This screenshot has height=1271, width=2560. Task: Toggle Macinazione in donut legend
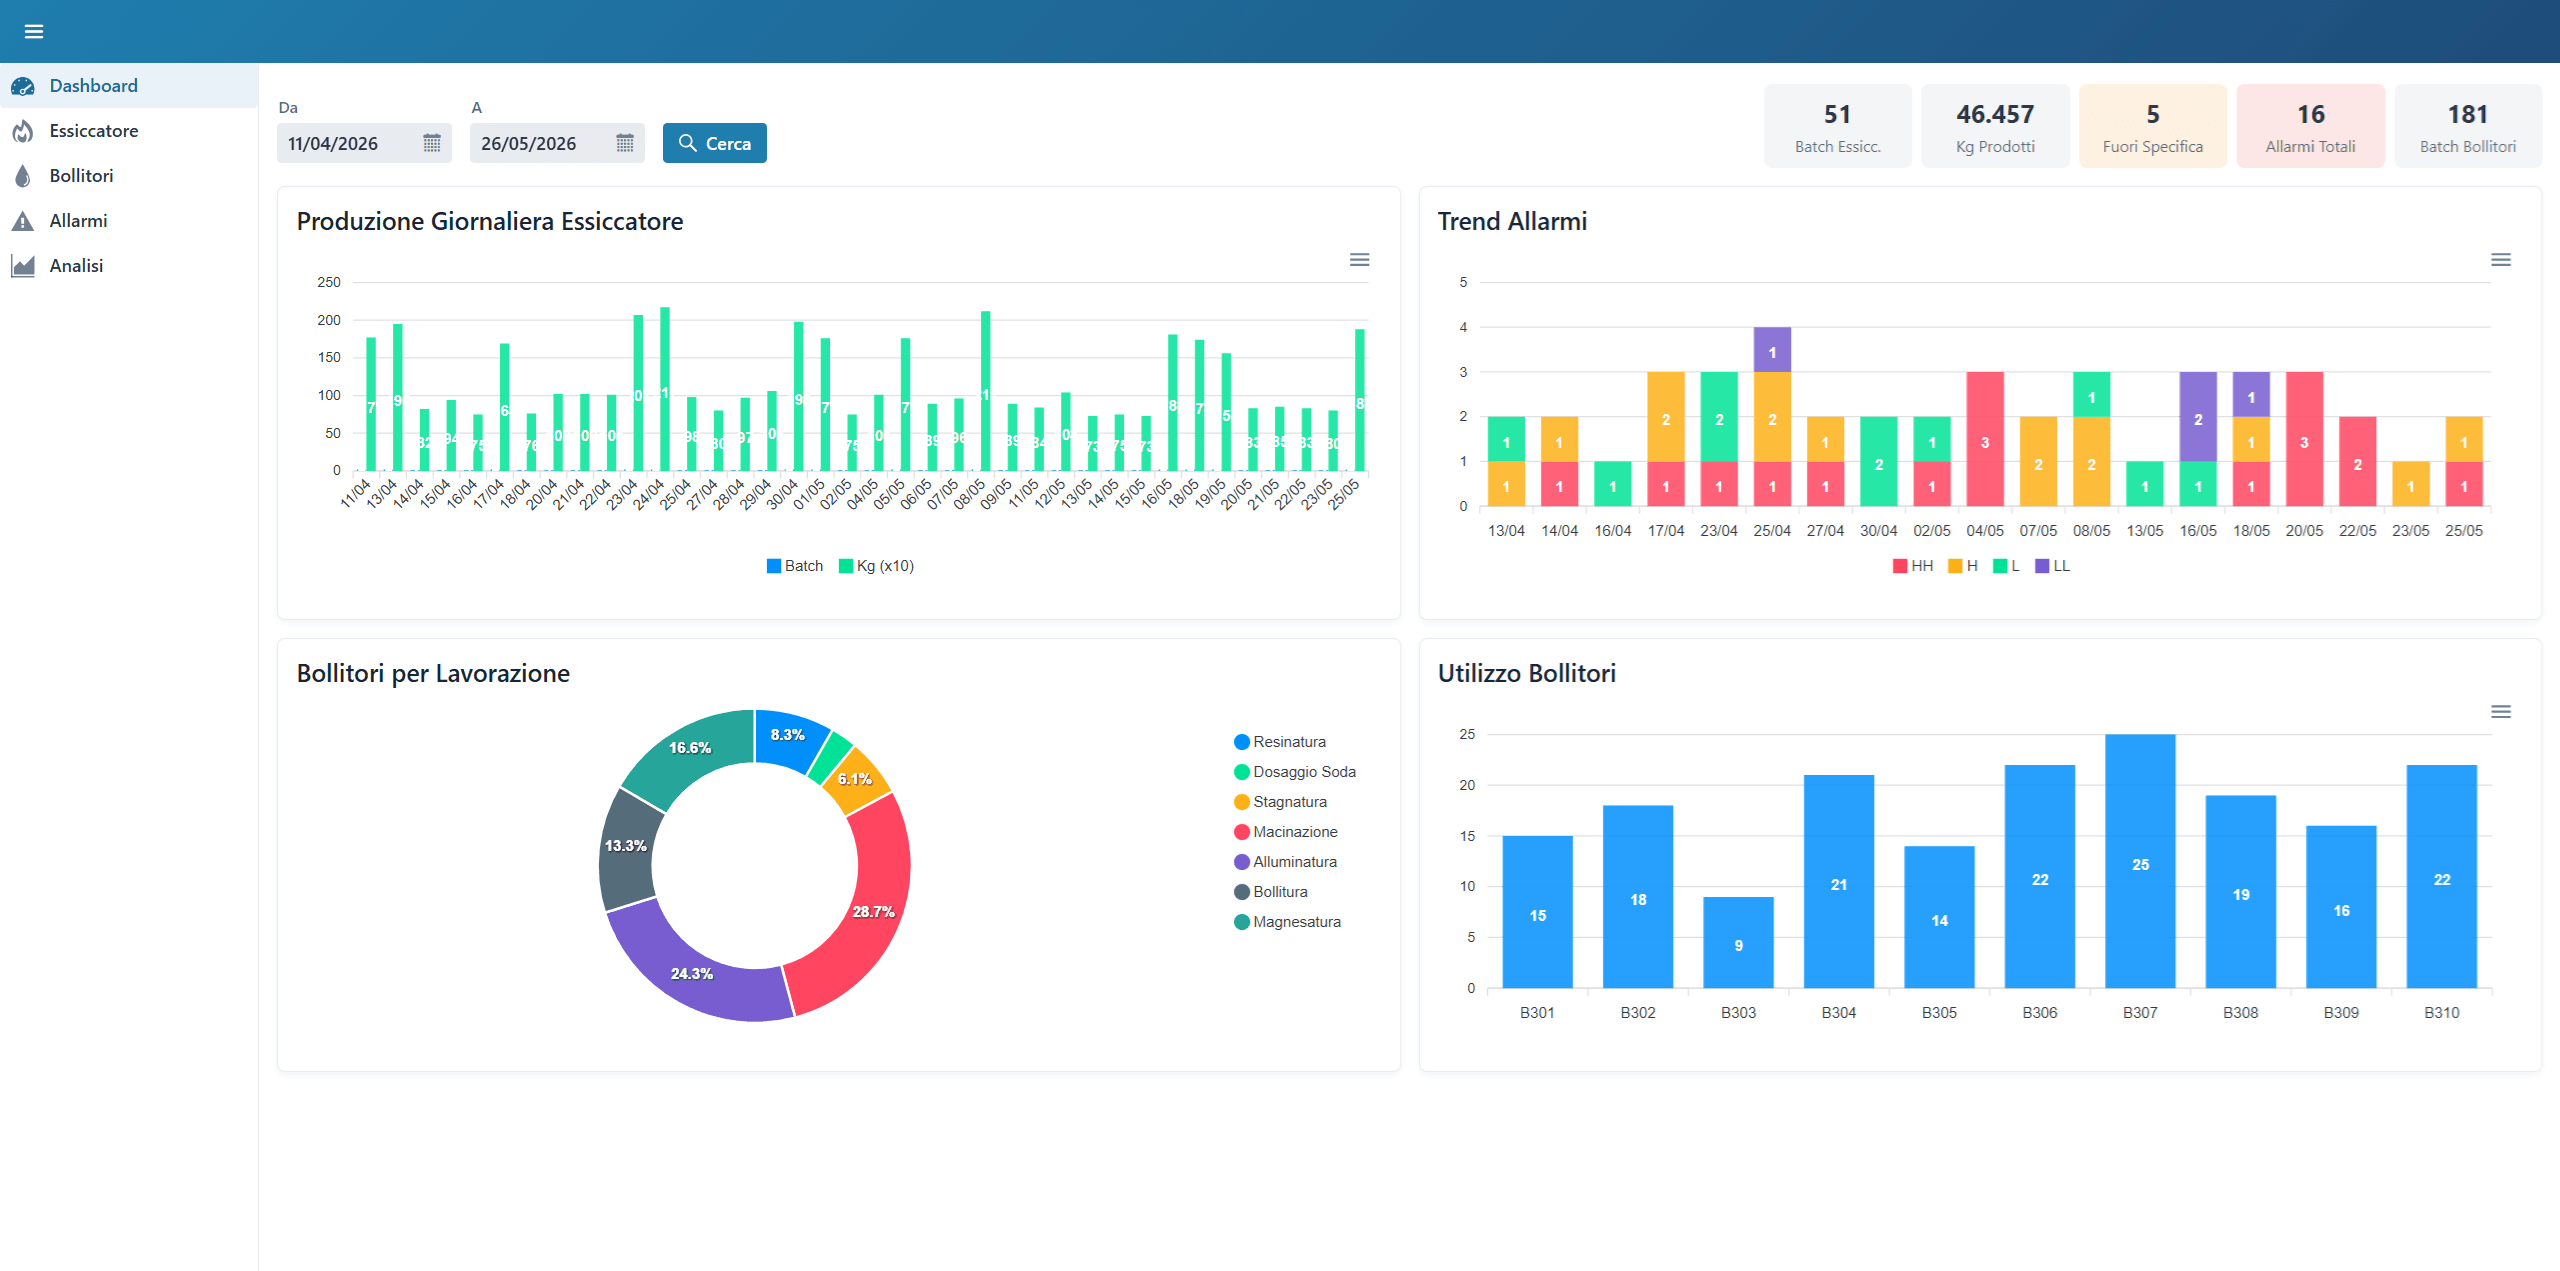(x=1286, y=832)
